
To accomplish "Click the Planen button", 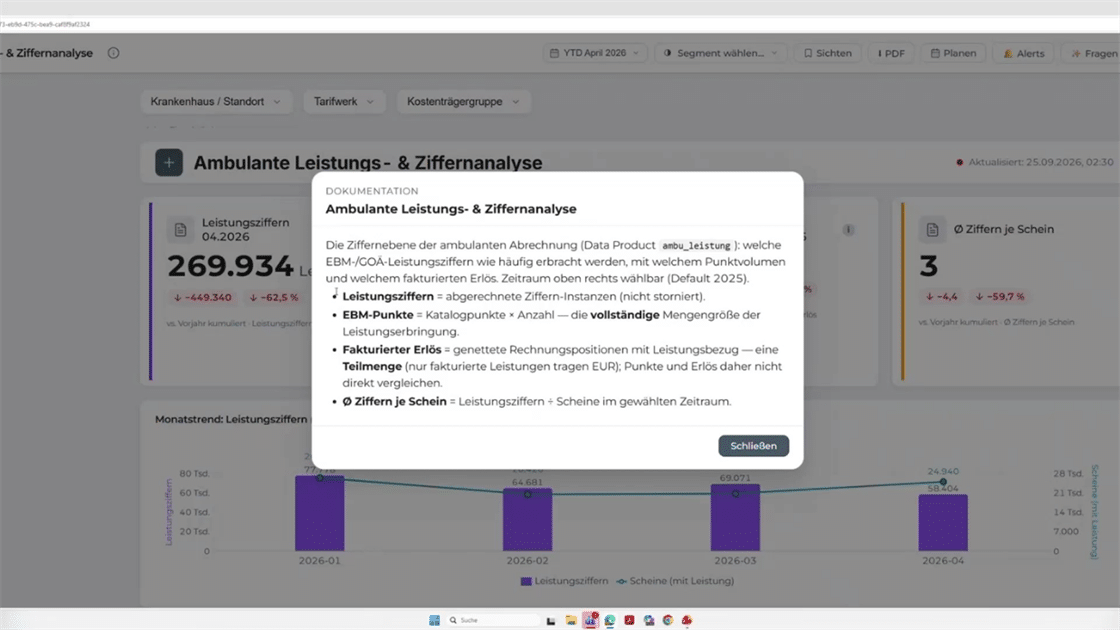I will pos(954,53).
